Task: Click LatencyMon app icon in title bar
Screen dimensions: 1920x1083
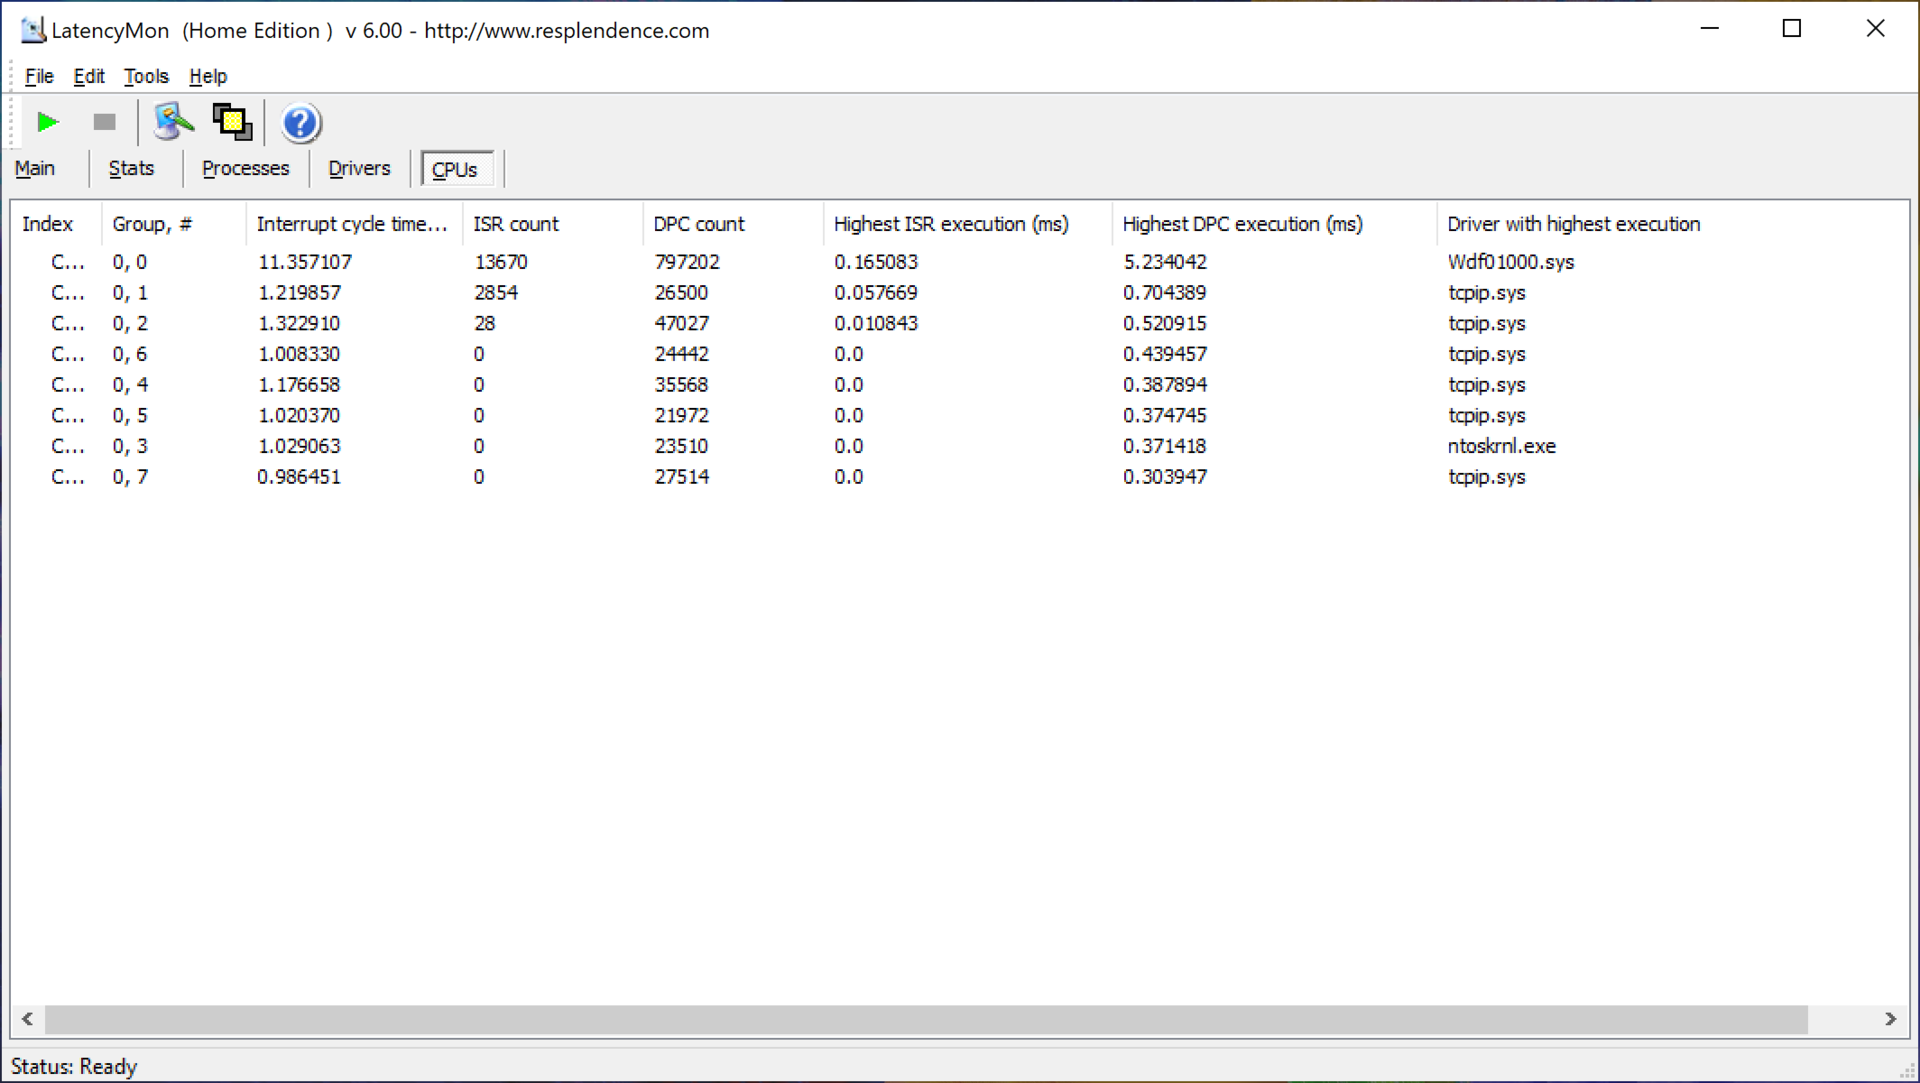Action: [x=33, y=30]
